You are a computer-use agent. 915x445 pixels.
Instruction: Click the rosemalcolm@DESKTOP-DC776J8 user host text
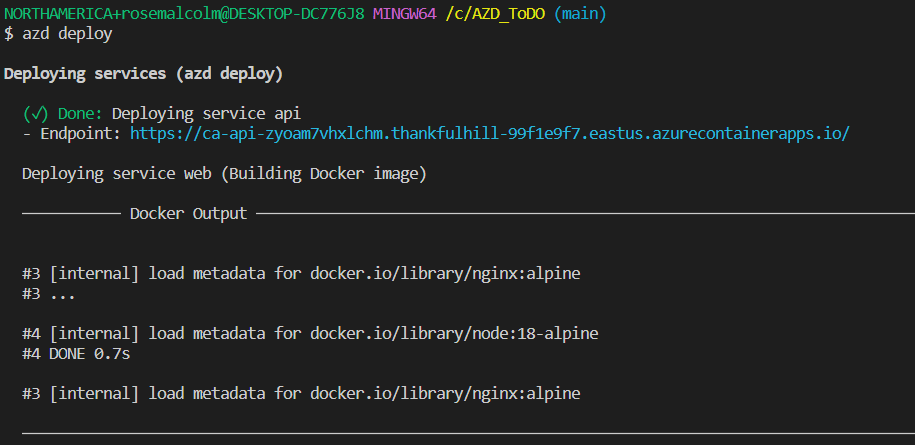tap(243, 14)
